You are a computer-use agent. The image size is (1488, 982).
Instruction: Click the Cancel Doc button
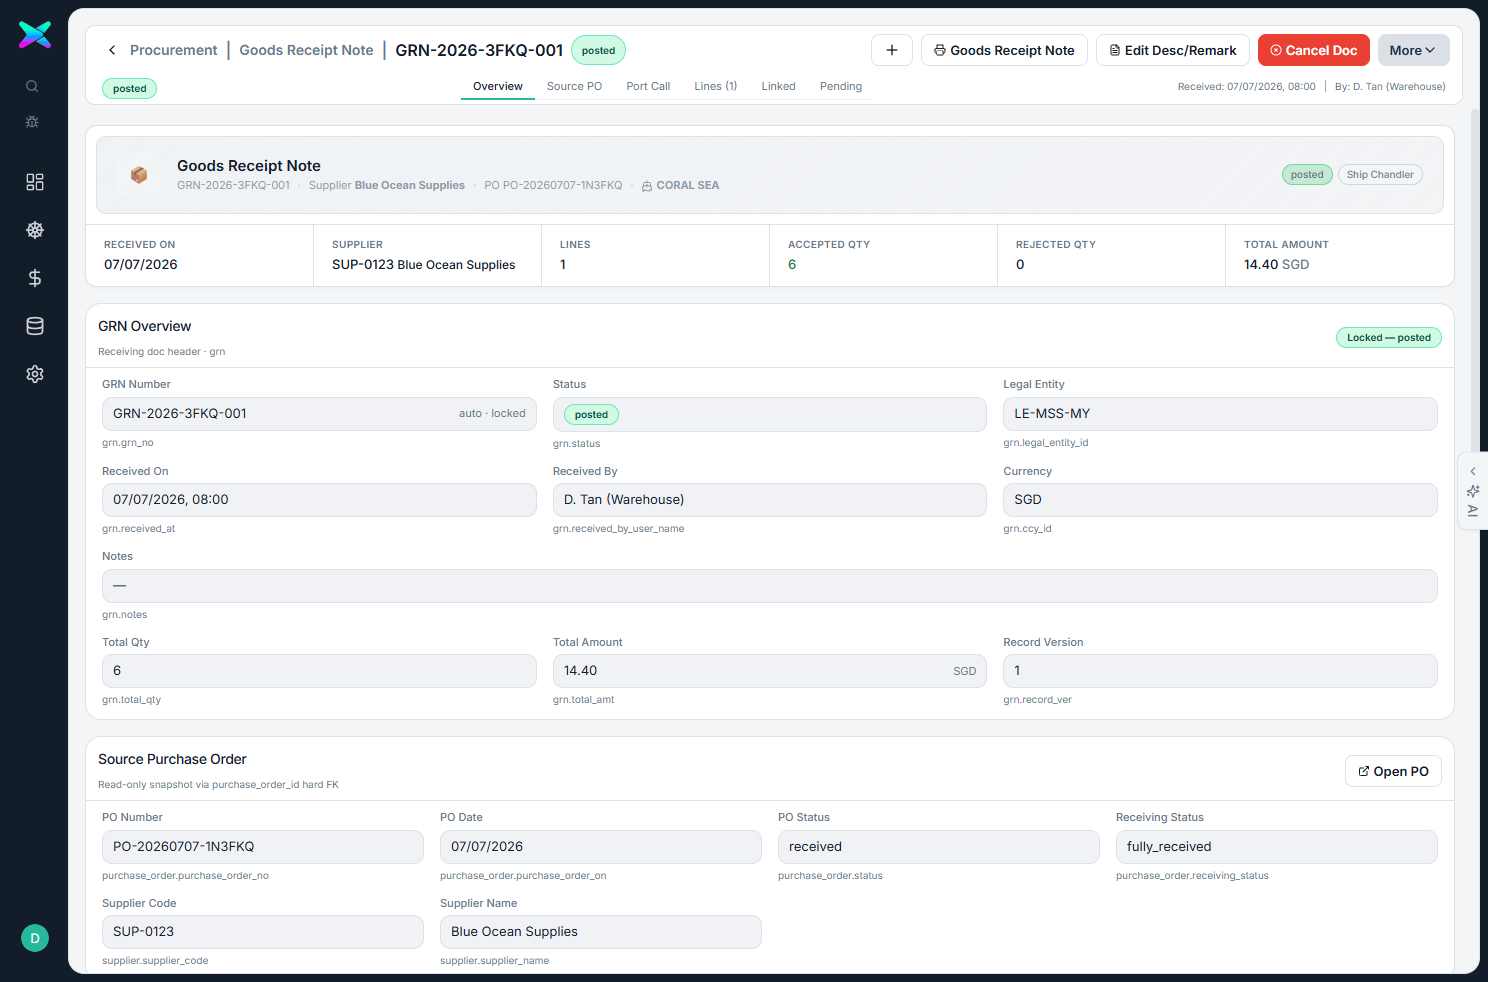click(1314, 50)
